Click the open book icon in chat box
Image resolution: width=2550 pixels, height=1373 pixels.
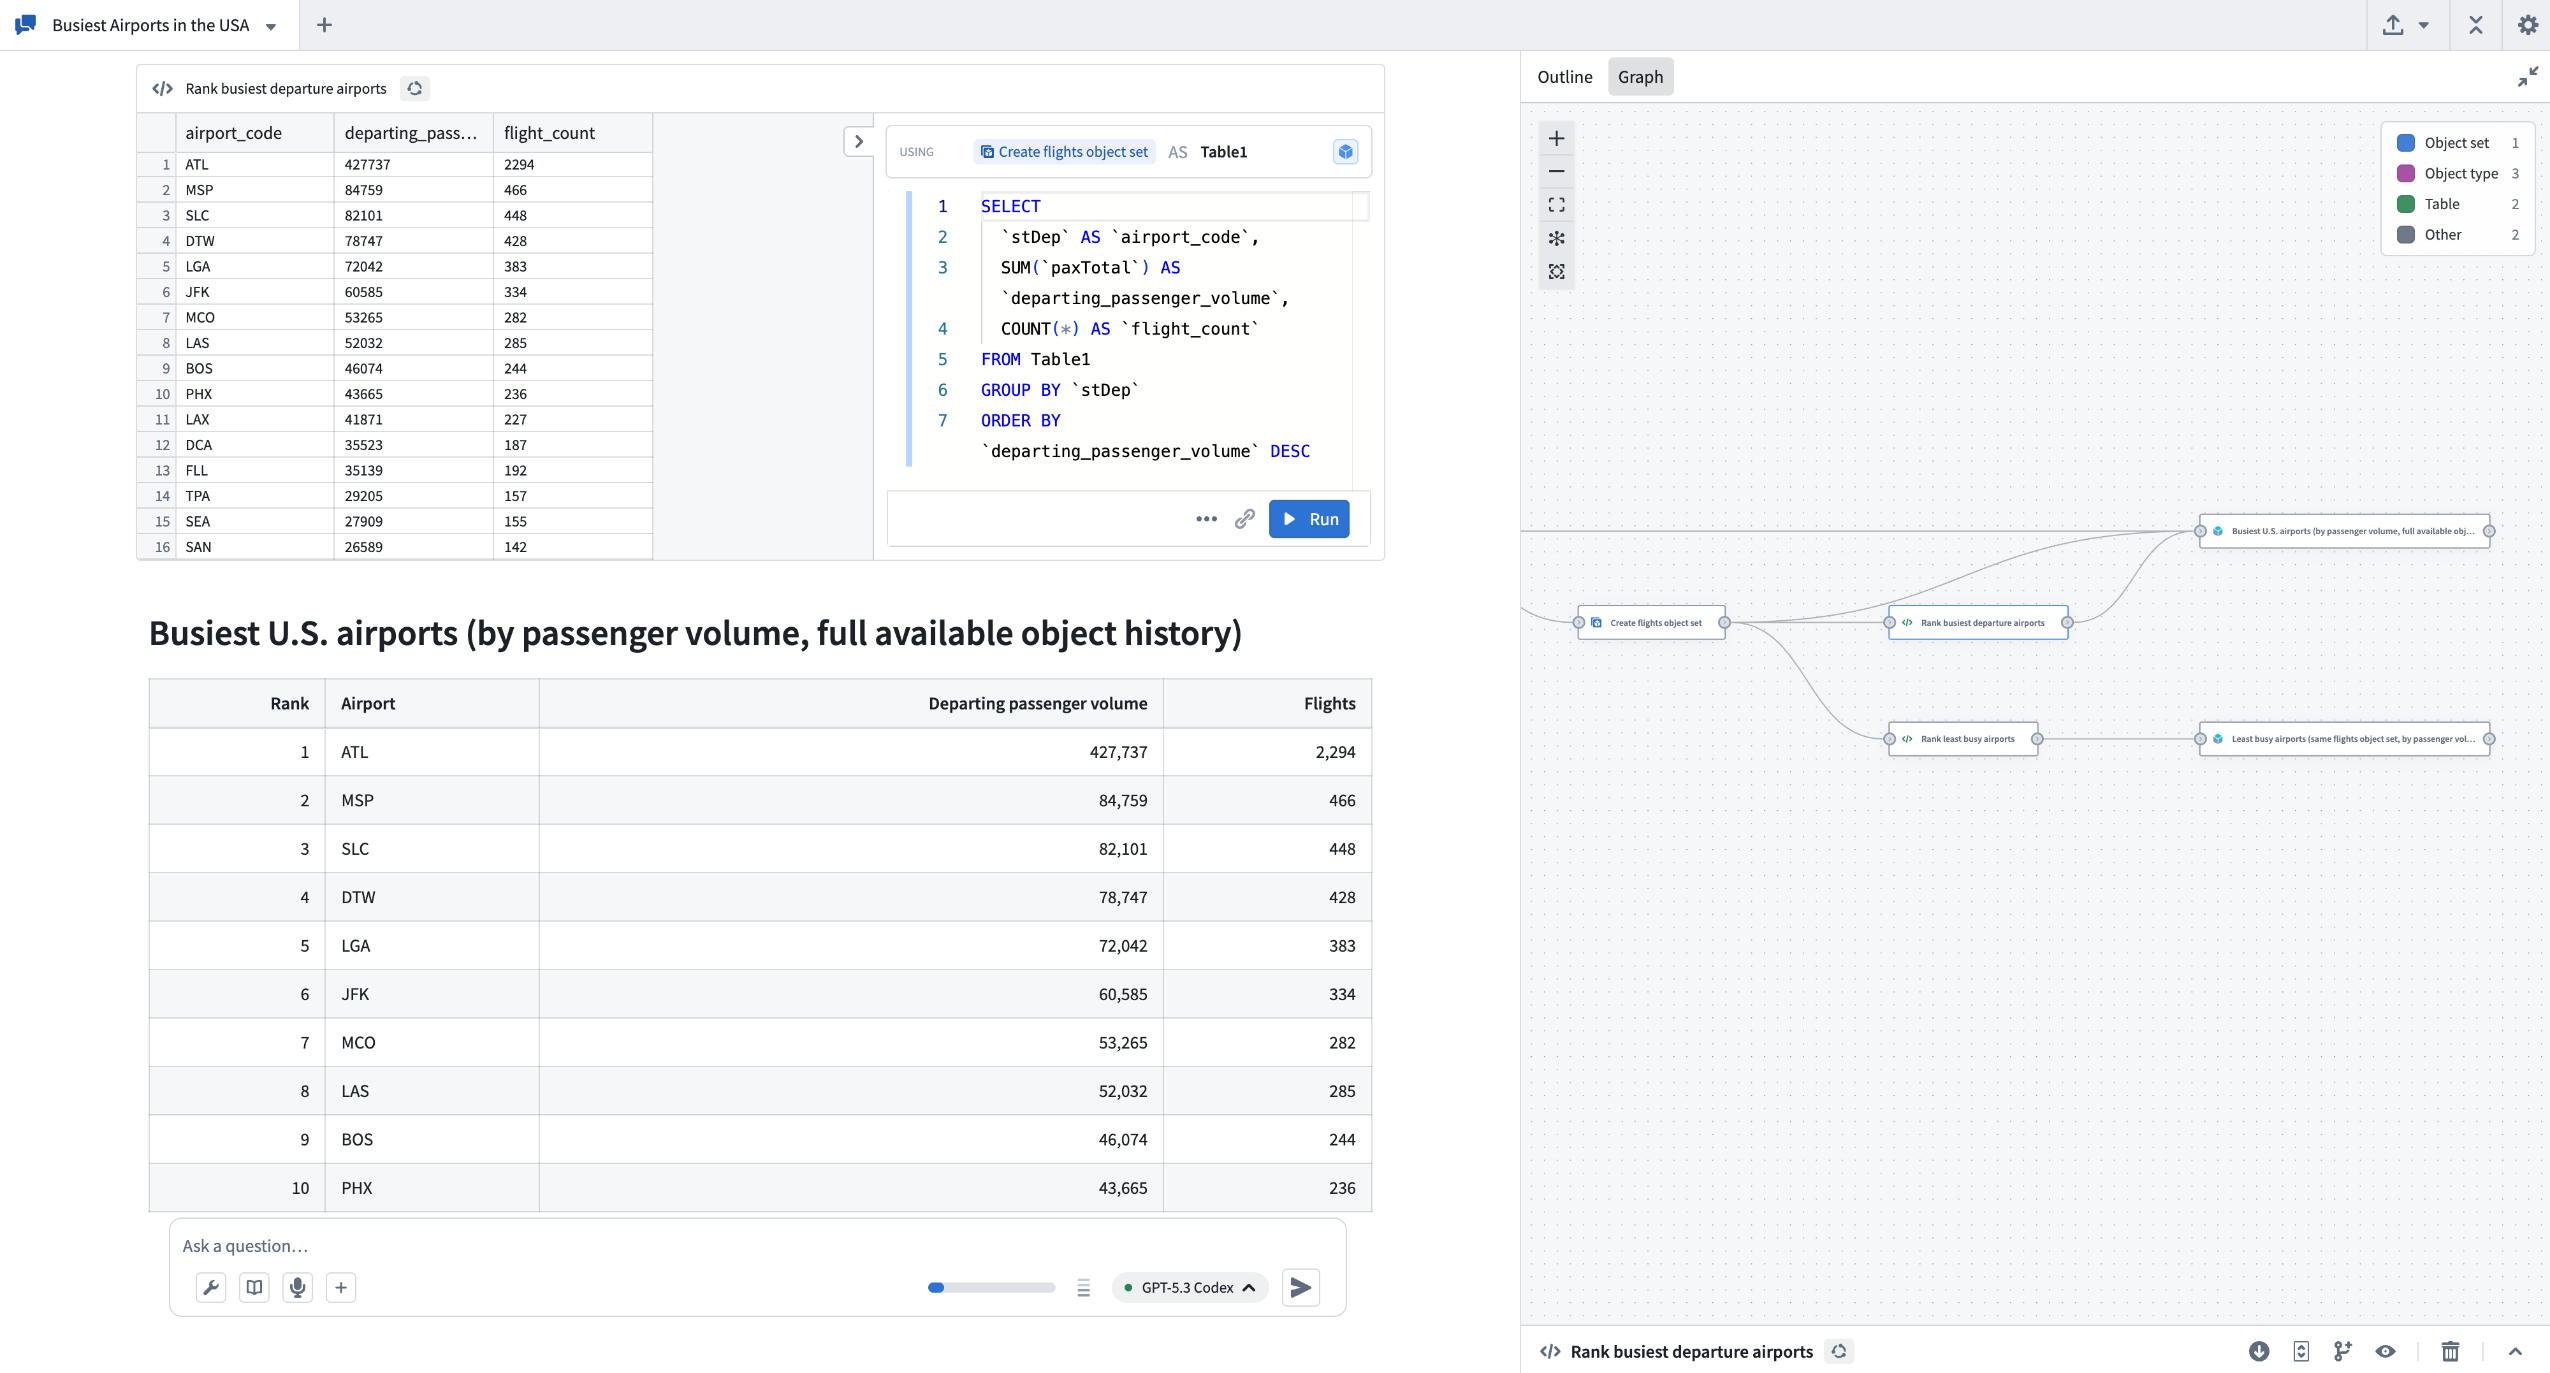(254, 1287)
